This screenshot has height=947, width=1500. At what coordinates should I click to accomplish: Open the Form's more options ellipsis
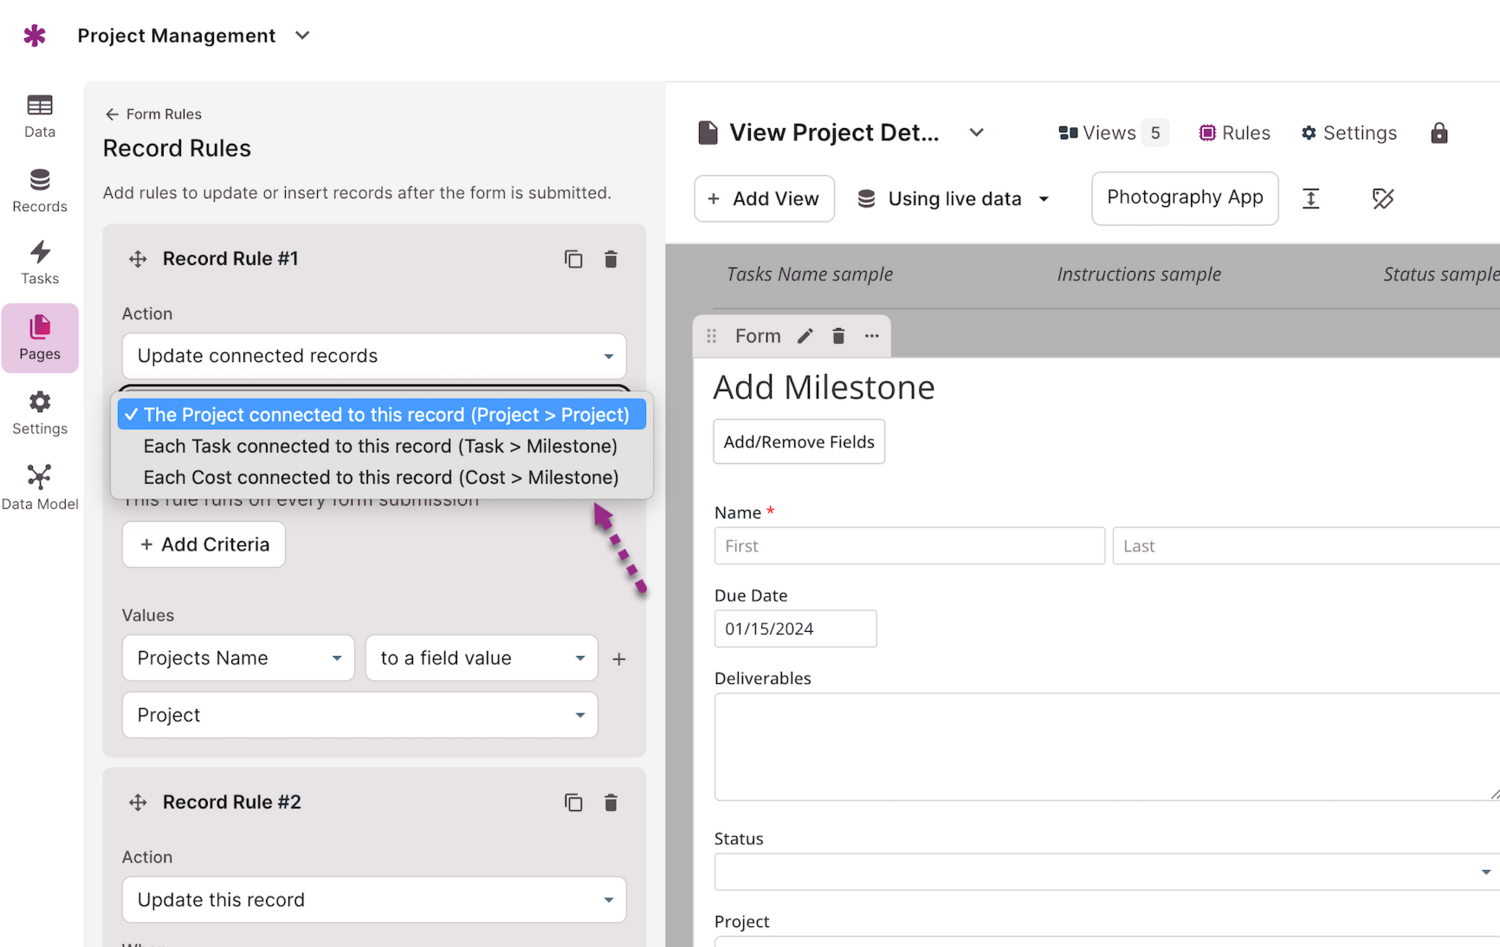[872, 336]
